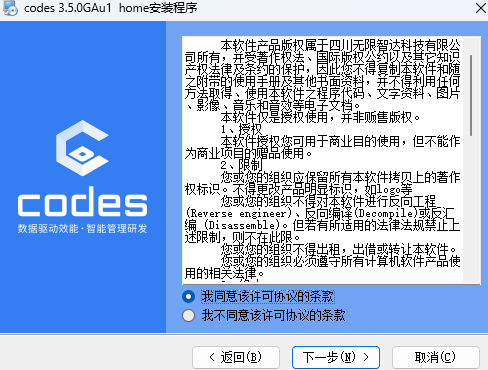Viewport: 488px width, 370px height.
Task: Proceed with the 下一步(N) button
Action: 336,357
